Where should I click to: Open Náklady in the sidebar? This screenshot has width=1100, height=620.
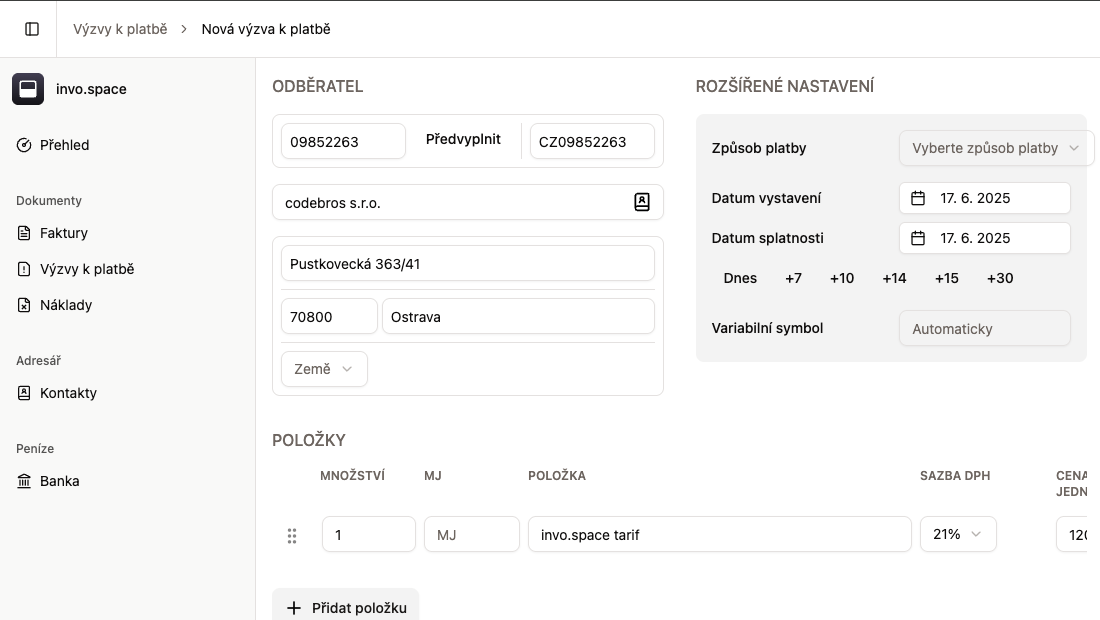pyautogui.click(x=66, y=305)
